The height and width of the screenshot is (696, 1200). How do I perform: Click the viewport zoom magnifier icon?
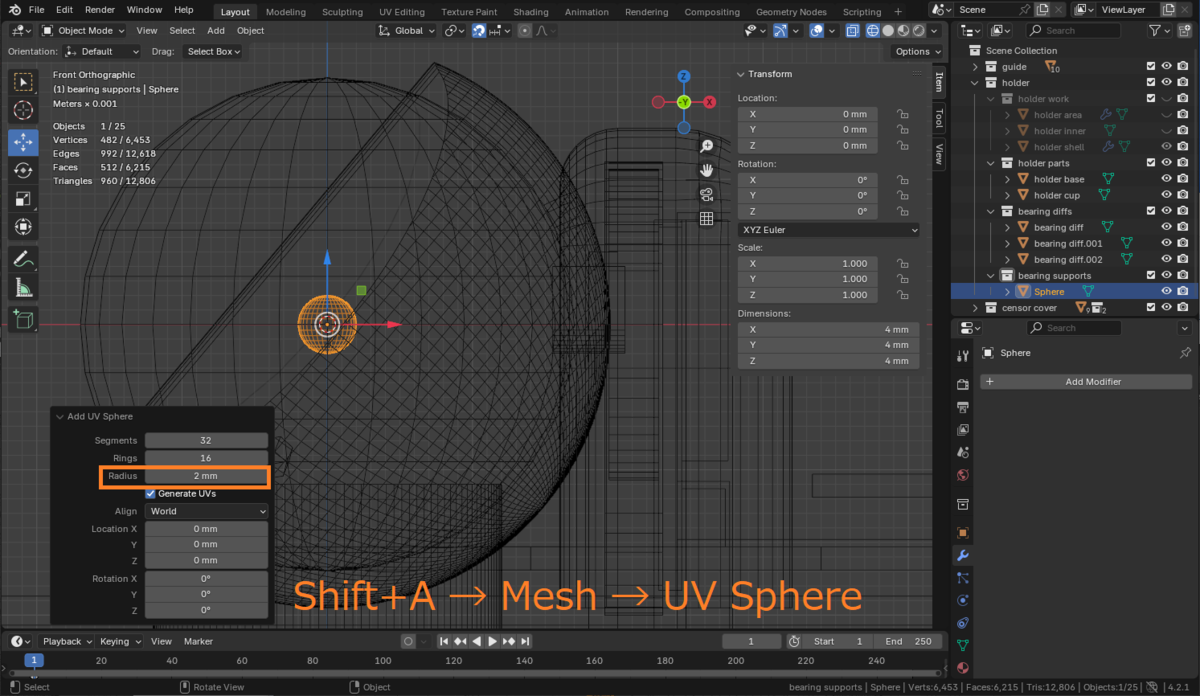click(x=706, y=146)
